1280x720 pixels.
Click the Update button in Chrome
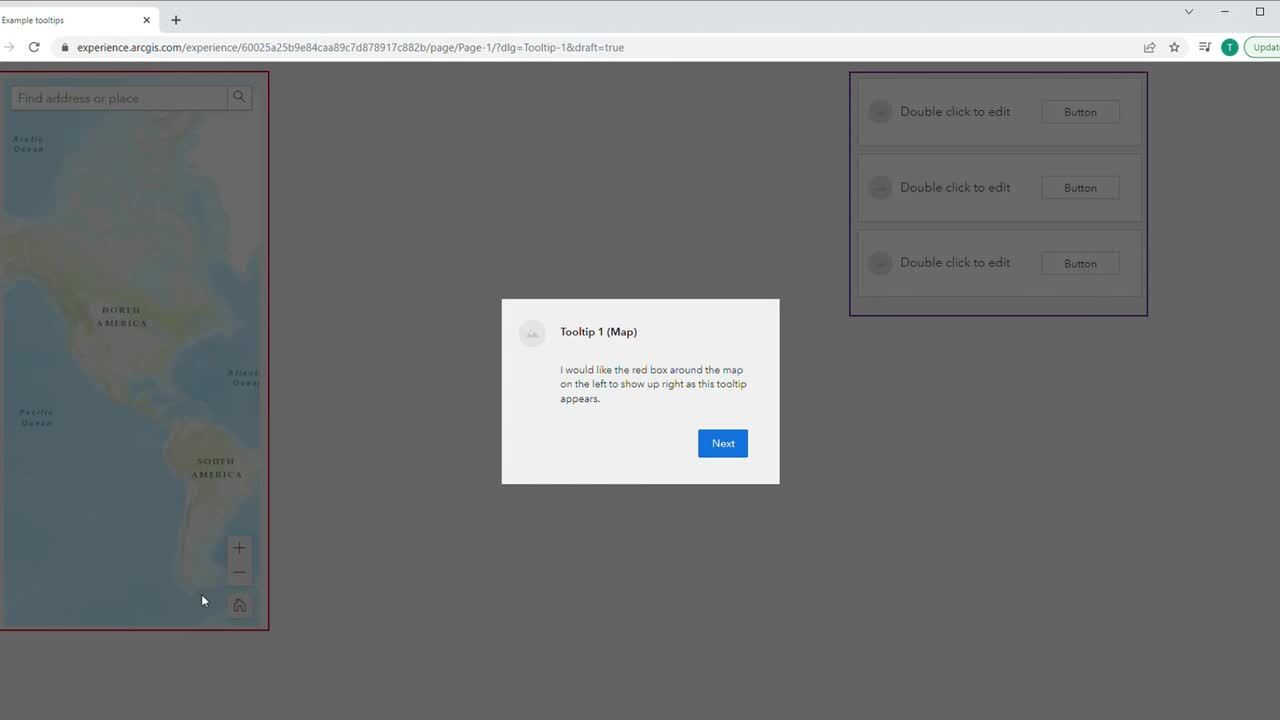pyautogui.click(x=1264, y=47)
